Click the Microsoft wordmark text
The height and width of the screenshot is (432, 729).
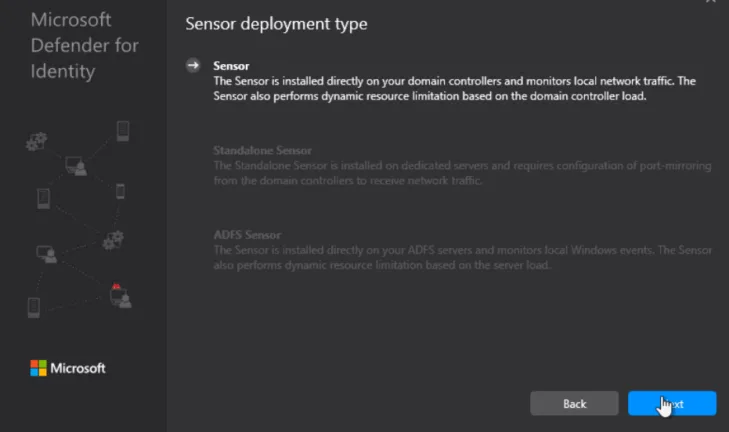78,368
